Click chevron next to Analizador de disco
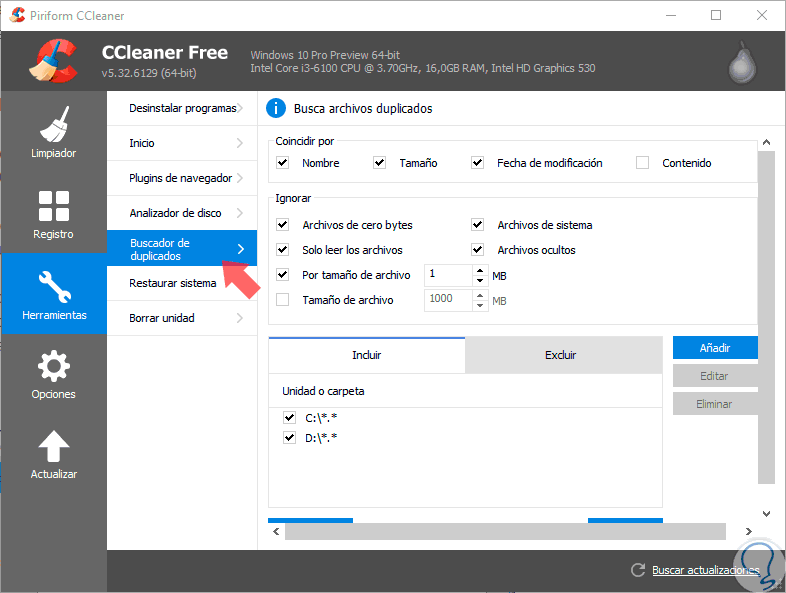The width and height of the screenshot is (786, 593). pos(240,213)
